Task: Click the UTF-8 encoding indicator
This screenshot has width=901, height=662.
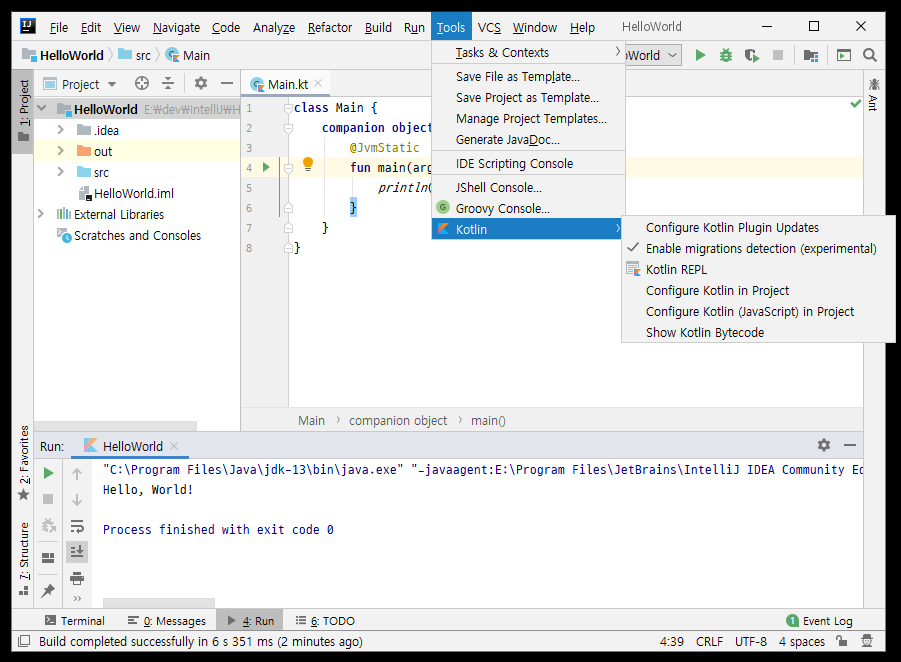Action: click(750, 641)
